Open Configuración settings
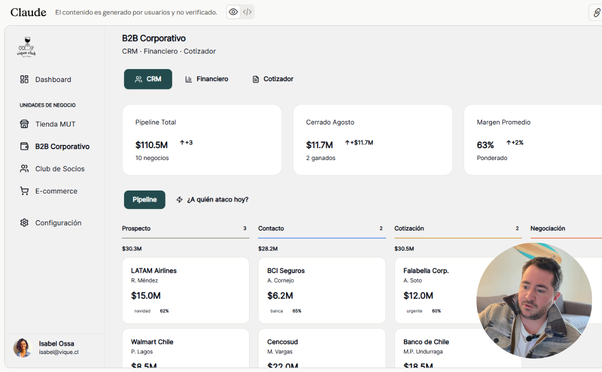 (58, 223)
